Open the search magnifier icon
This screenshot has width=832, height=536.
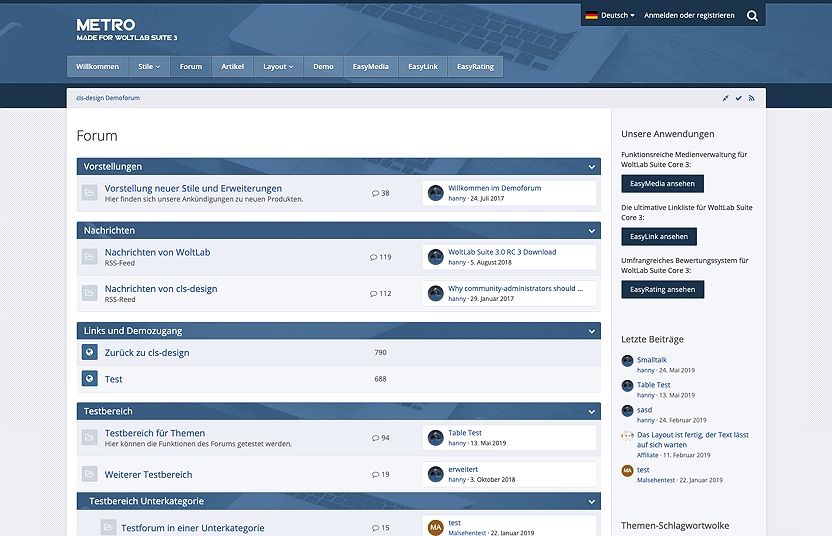pos(752,16)
